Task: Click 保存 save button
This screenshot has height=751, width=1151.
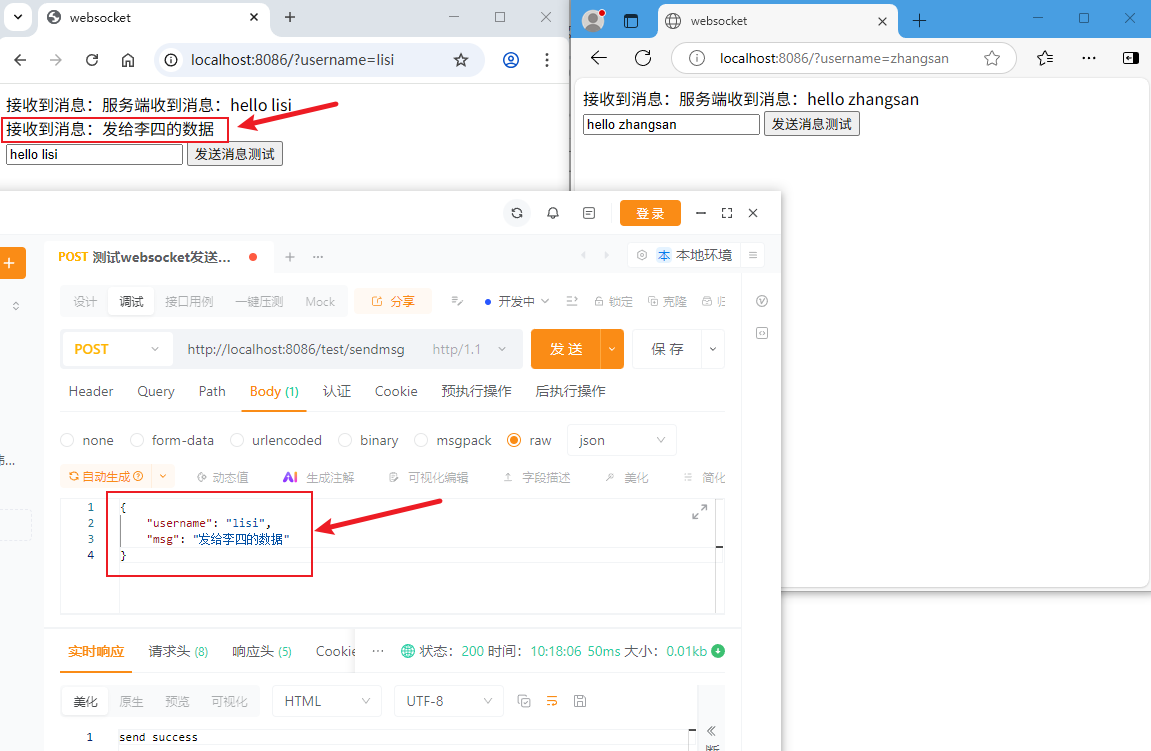Action: tap(667, 349)
